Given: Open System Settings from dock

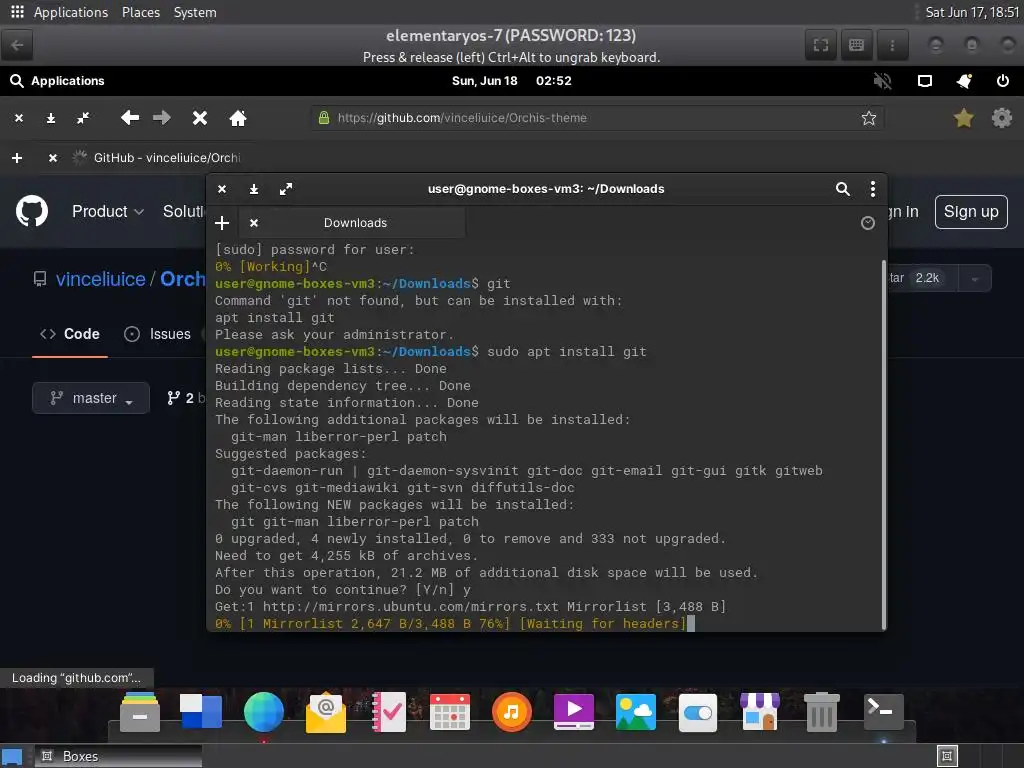Looking at the screenshot, I should (697, 712).
